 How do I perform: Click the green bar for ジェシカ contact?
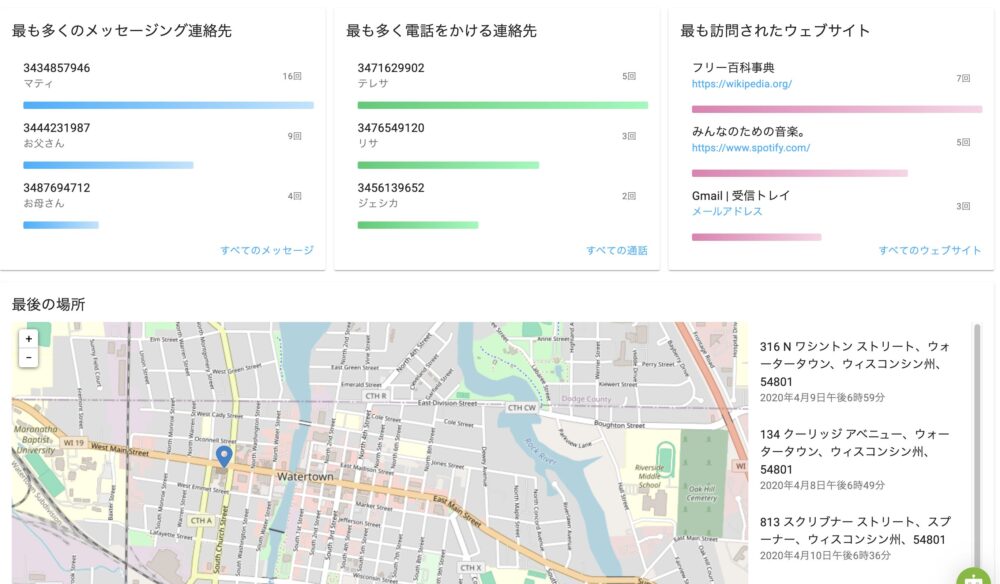click(418, 225)
